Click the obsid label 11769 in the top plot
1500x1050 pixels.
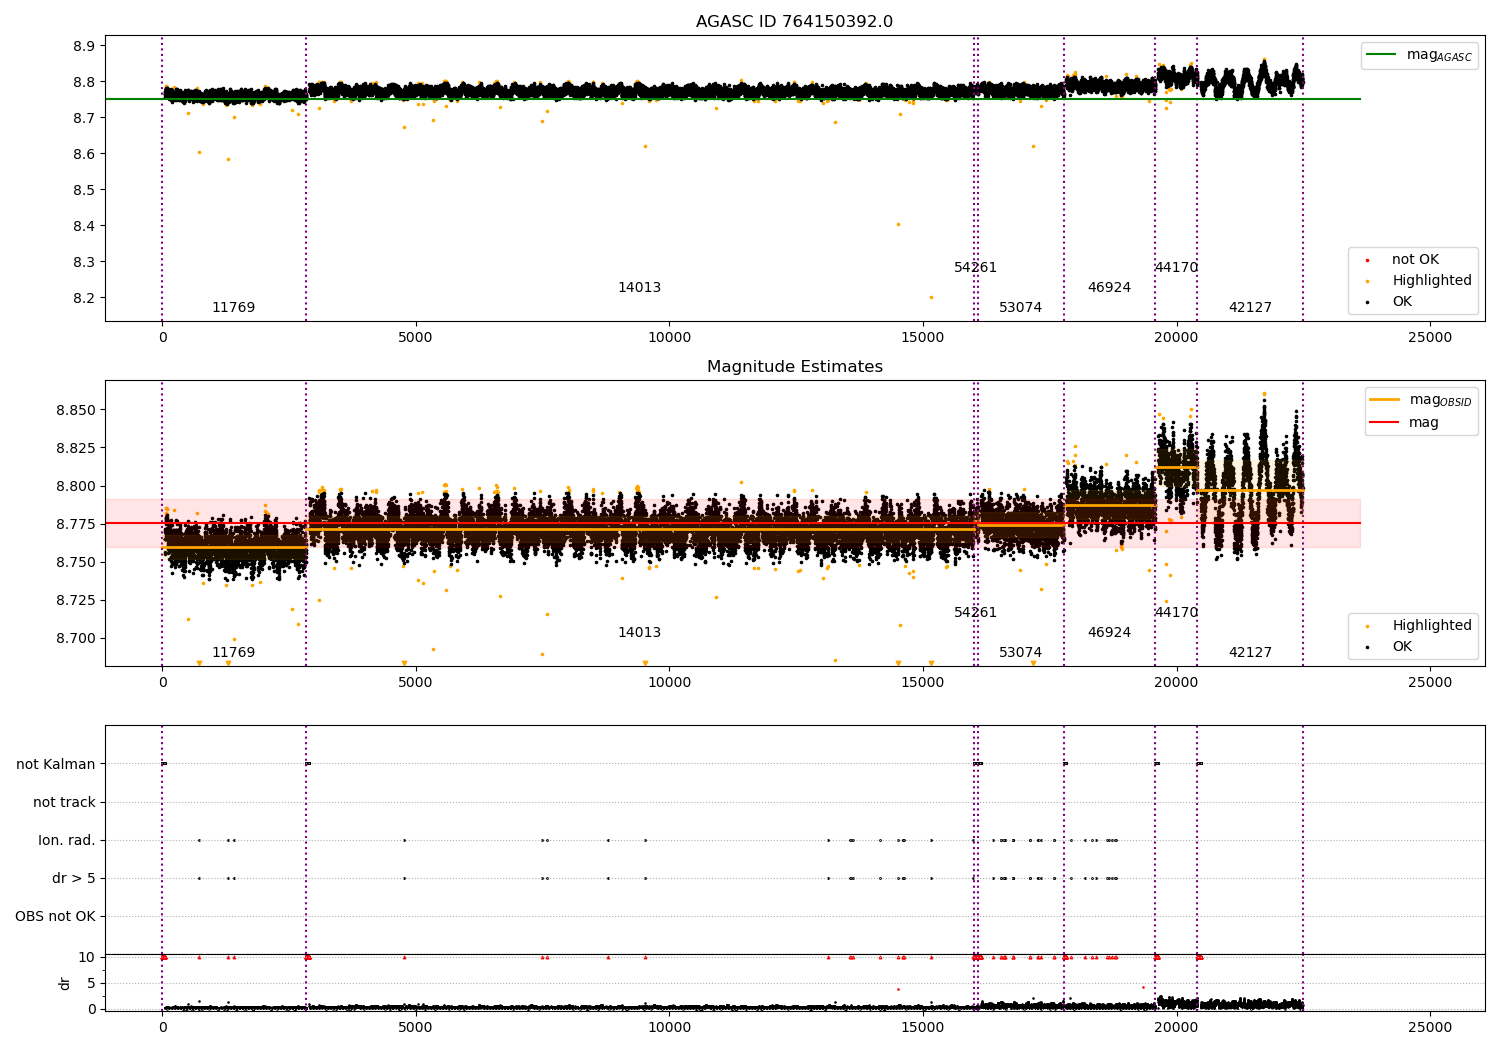click(233, 308)
